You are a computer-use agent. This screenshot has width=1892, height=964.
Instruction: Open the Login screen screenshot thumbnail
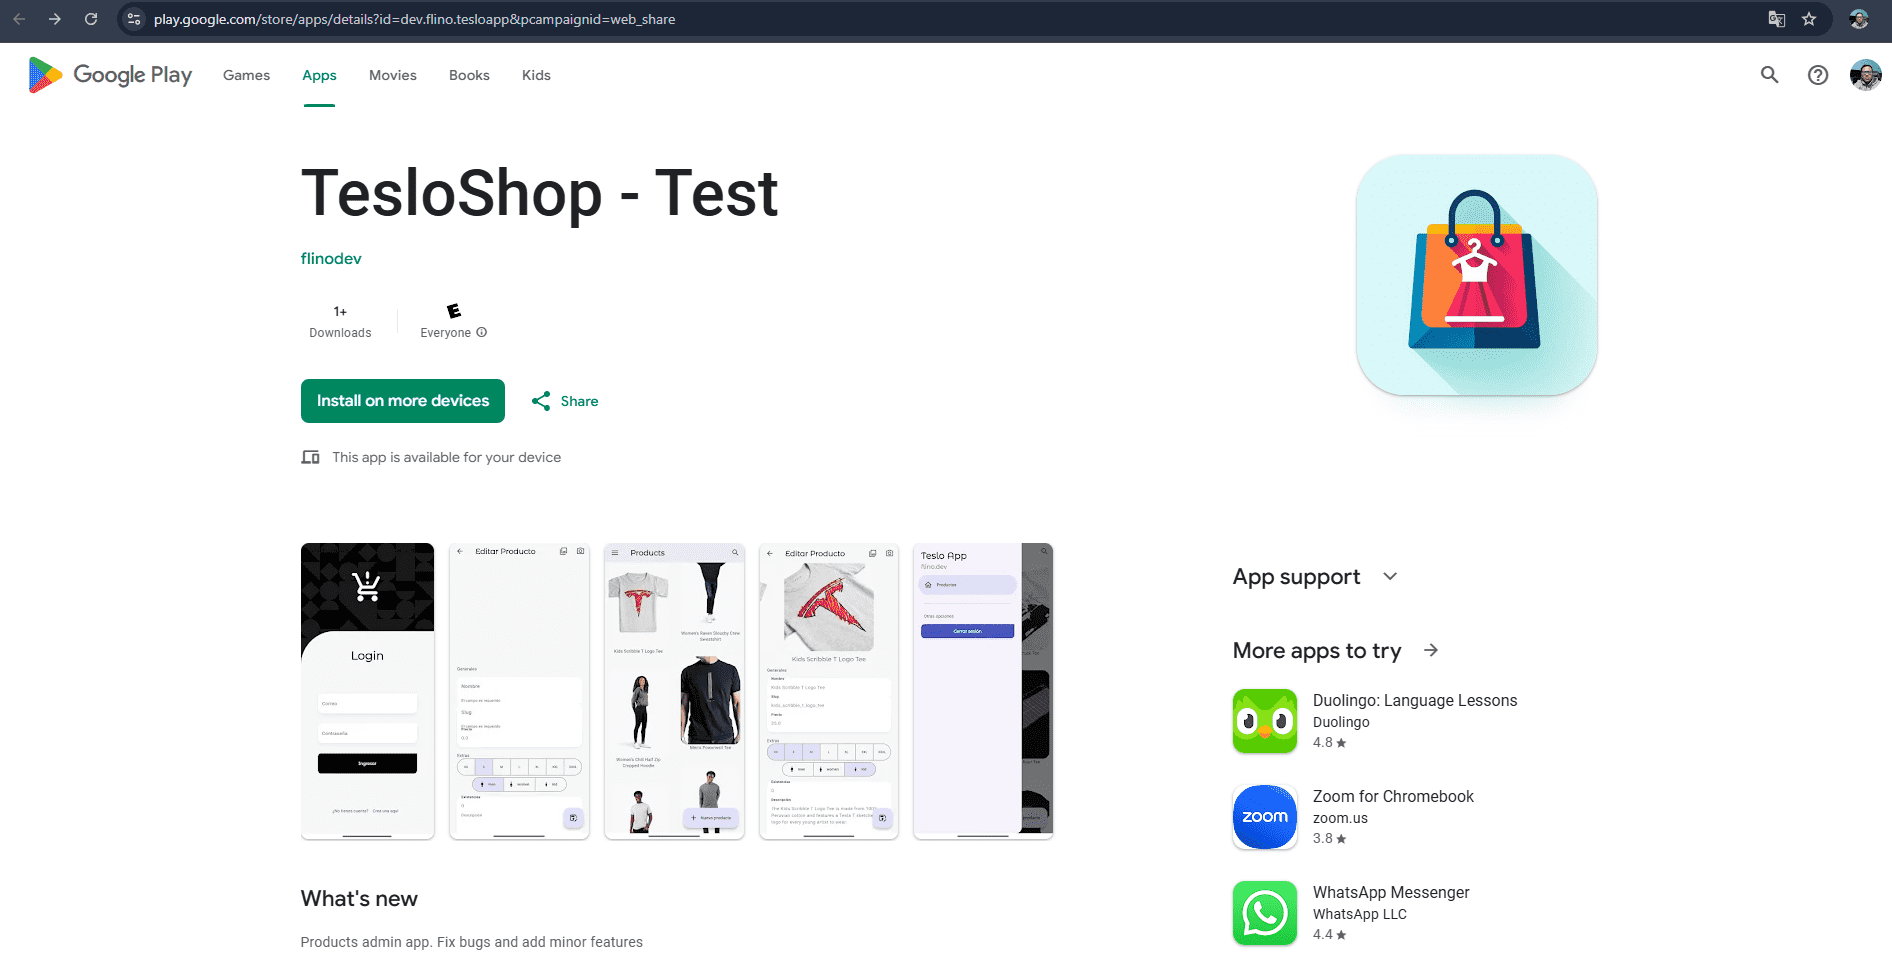368,691
